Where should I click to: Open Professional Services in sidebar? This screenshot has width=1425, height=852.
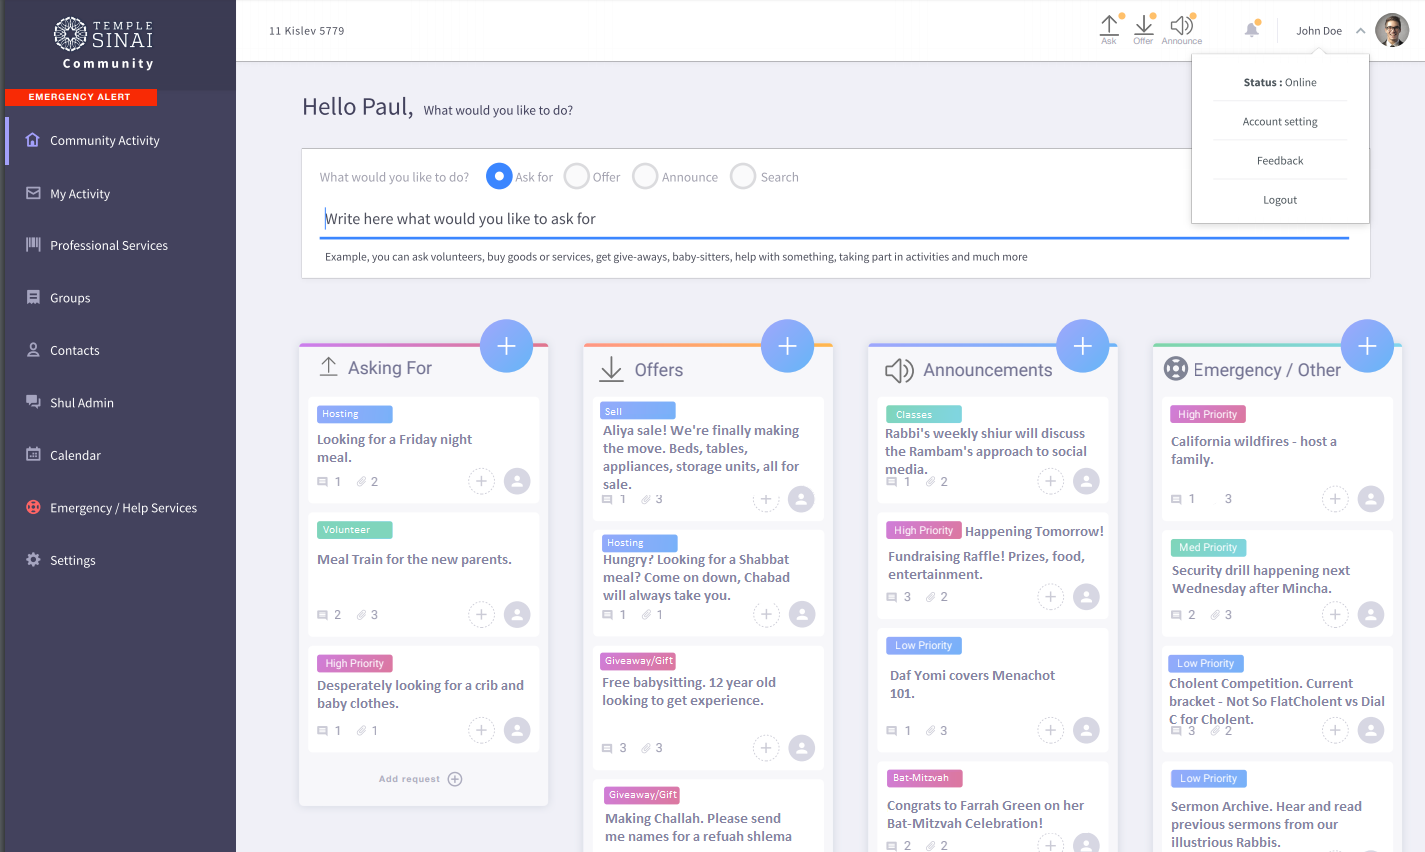pos(109,246)
